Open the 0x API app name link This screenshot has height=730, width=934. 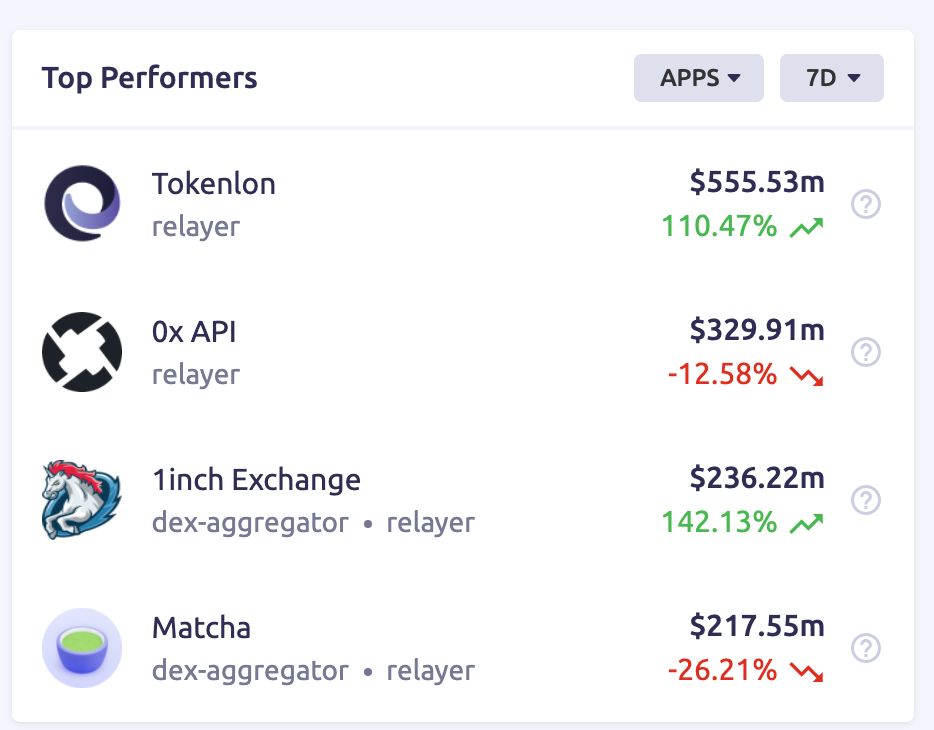[x=194, y=332]
